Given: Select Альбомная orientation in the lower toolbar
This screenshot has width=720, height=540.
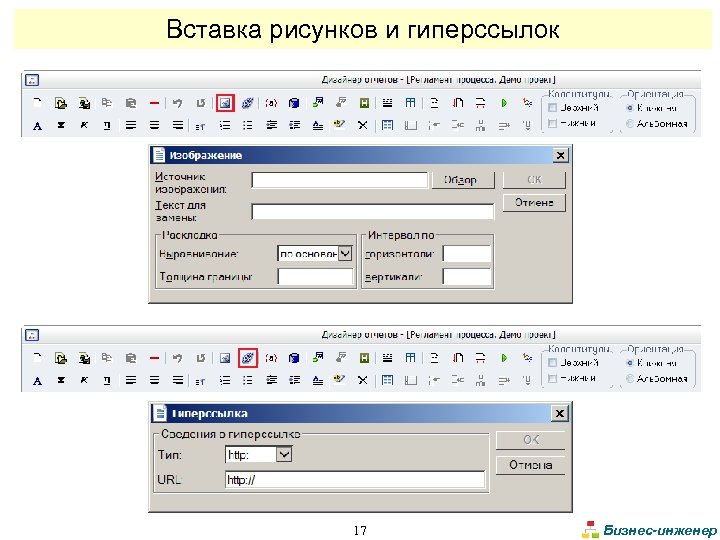Looking at the screenshot, I should point(630,378).
